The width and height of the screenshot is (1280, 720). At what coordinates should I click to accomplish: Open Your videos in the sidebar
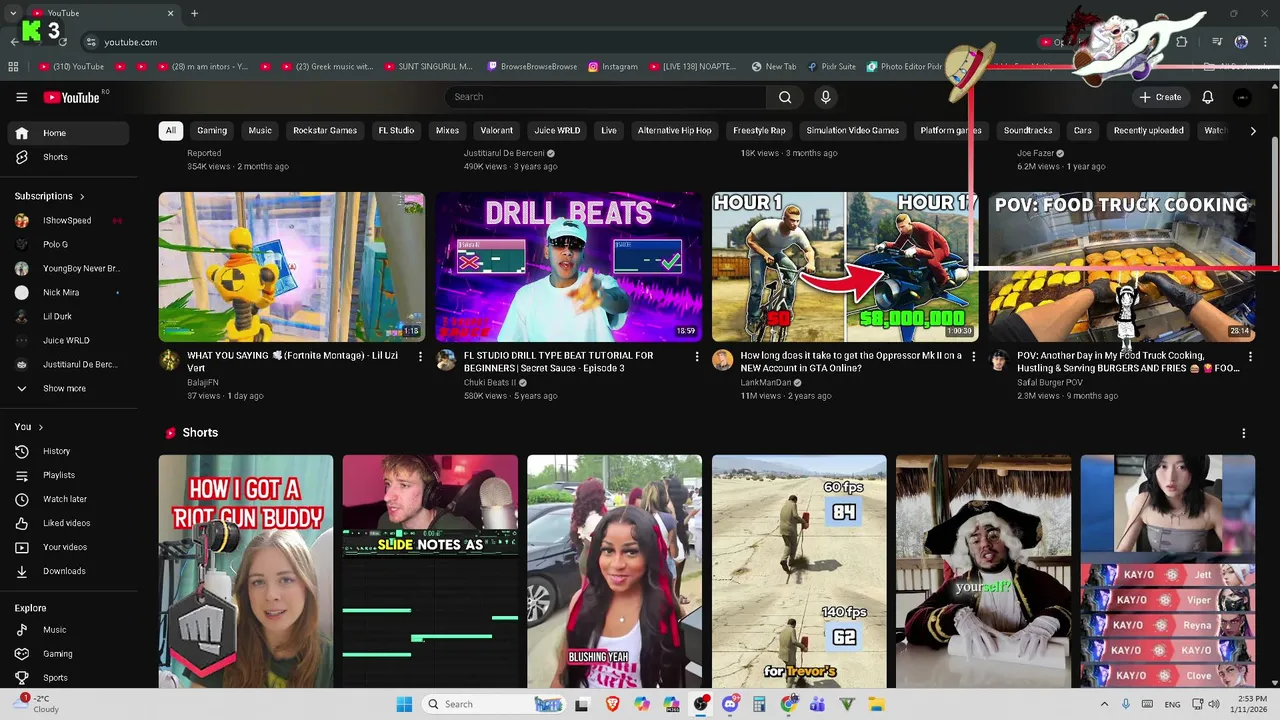click(x=66, y=547)
